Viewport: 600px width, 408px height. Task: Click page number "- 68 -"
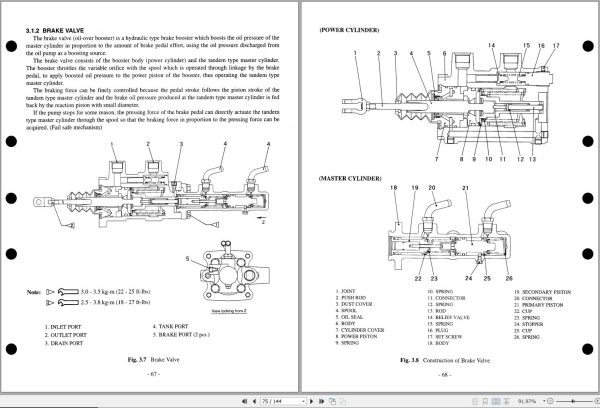[x=445, y=375]
